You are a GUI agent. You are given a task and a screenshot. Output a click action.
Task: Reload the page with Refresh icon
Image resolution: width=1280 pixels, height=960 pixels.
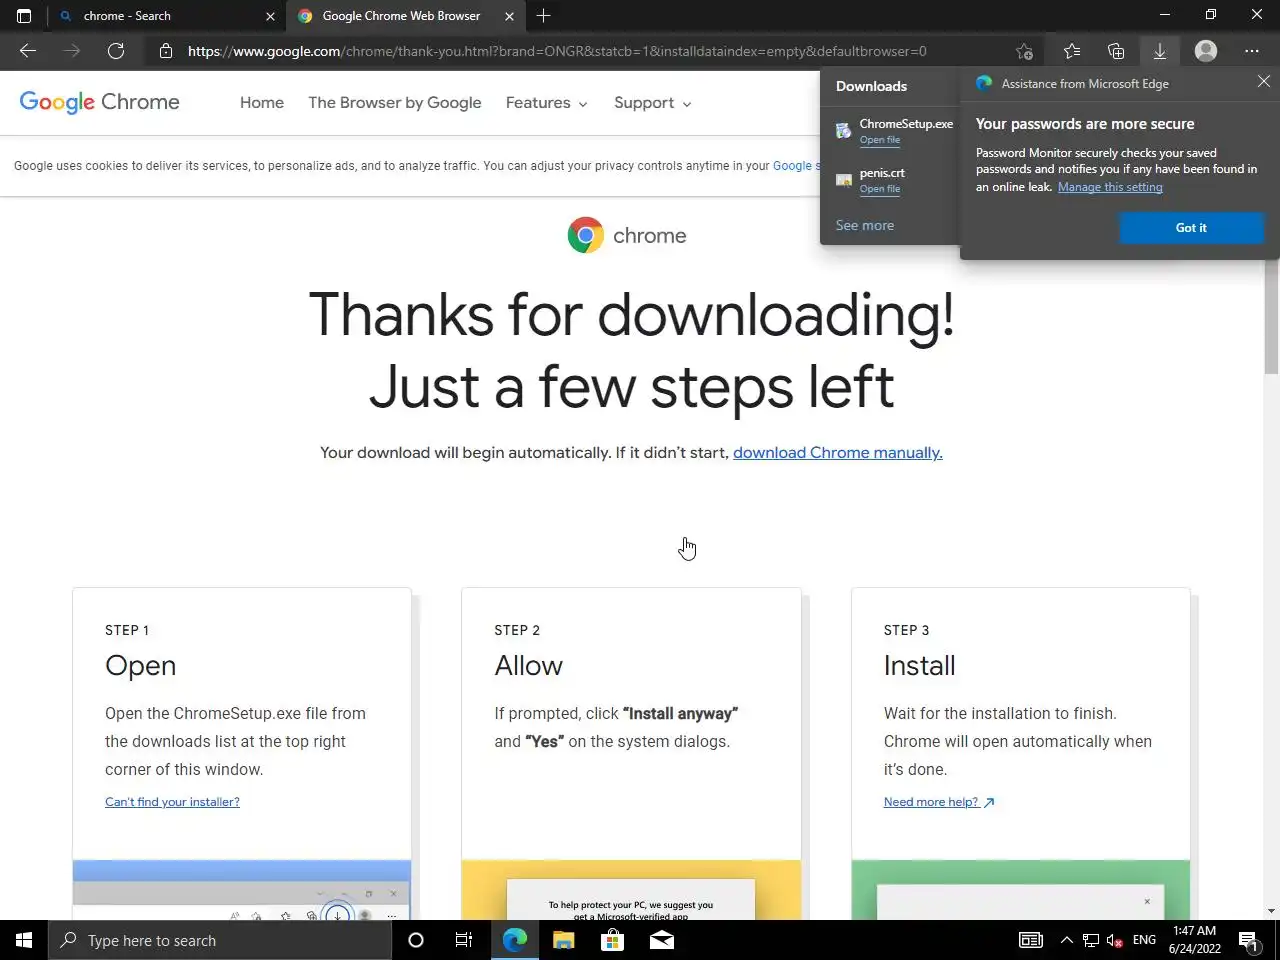(116, 51)
